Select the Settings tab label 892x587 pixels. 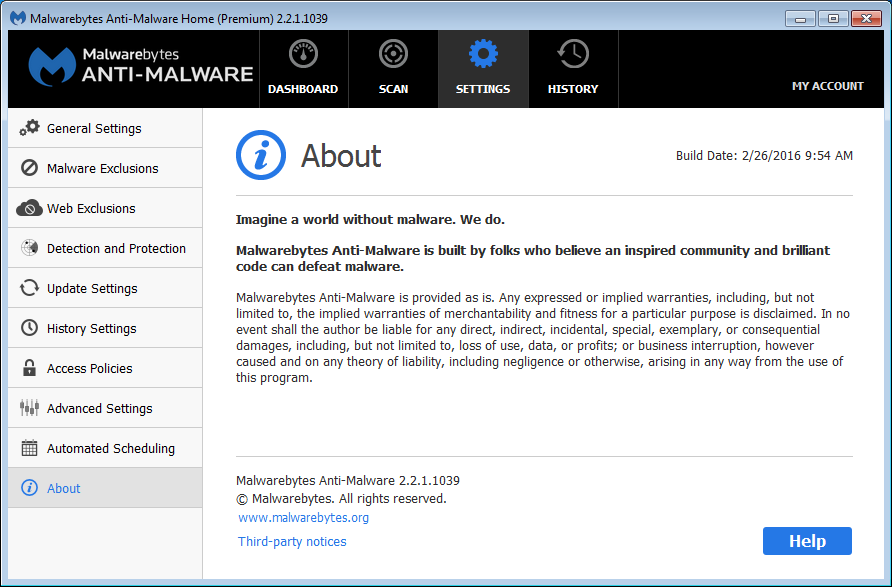[483, 89]
